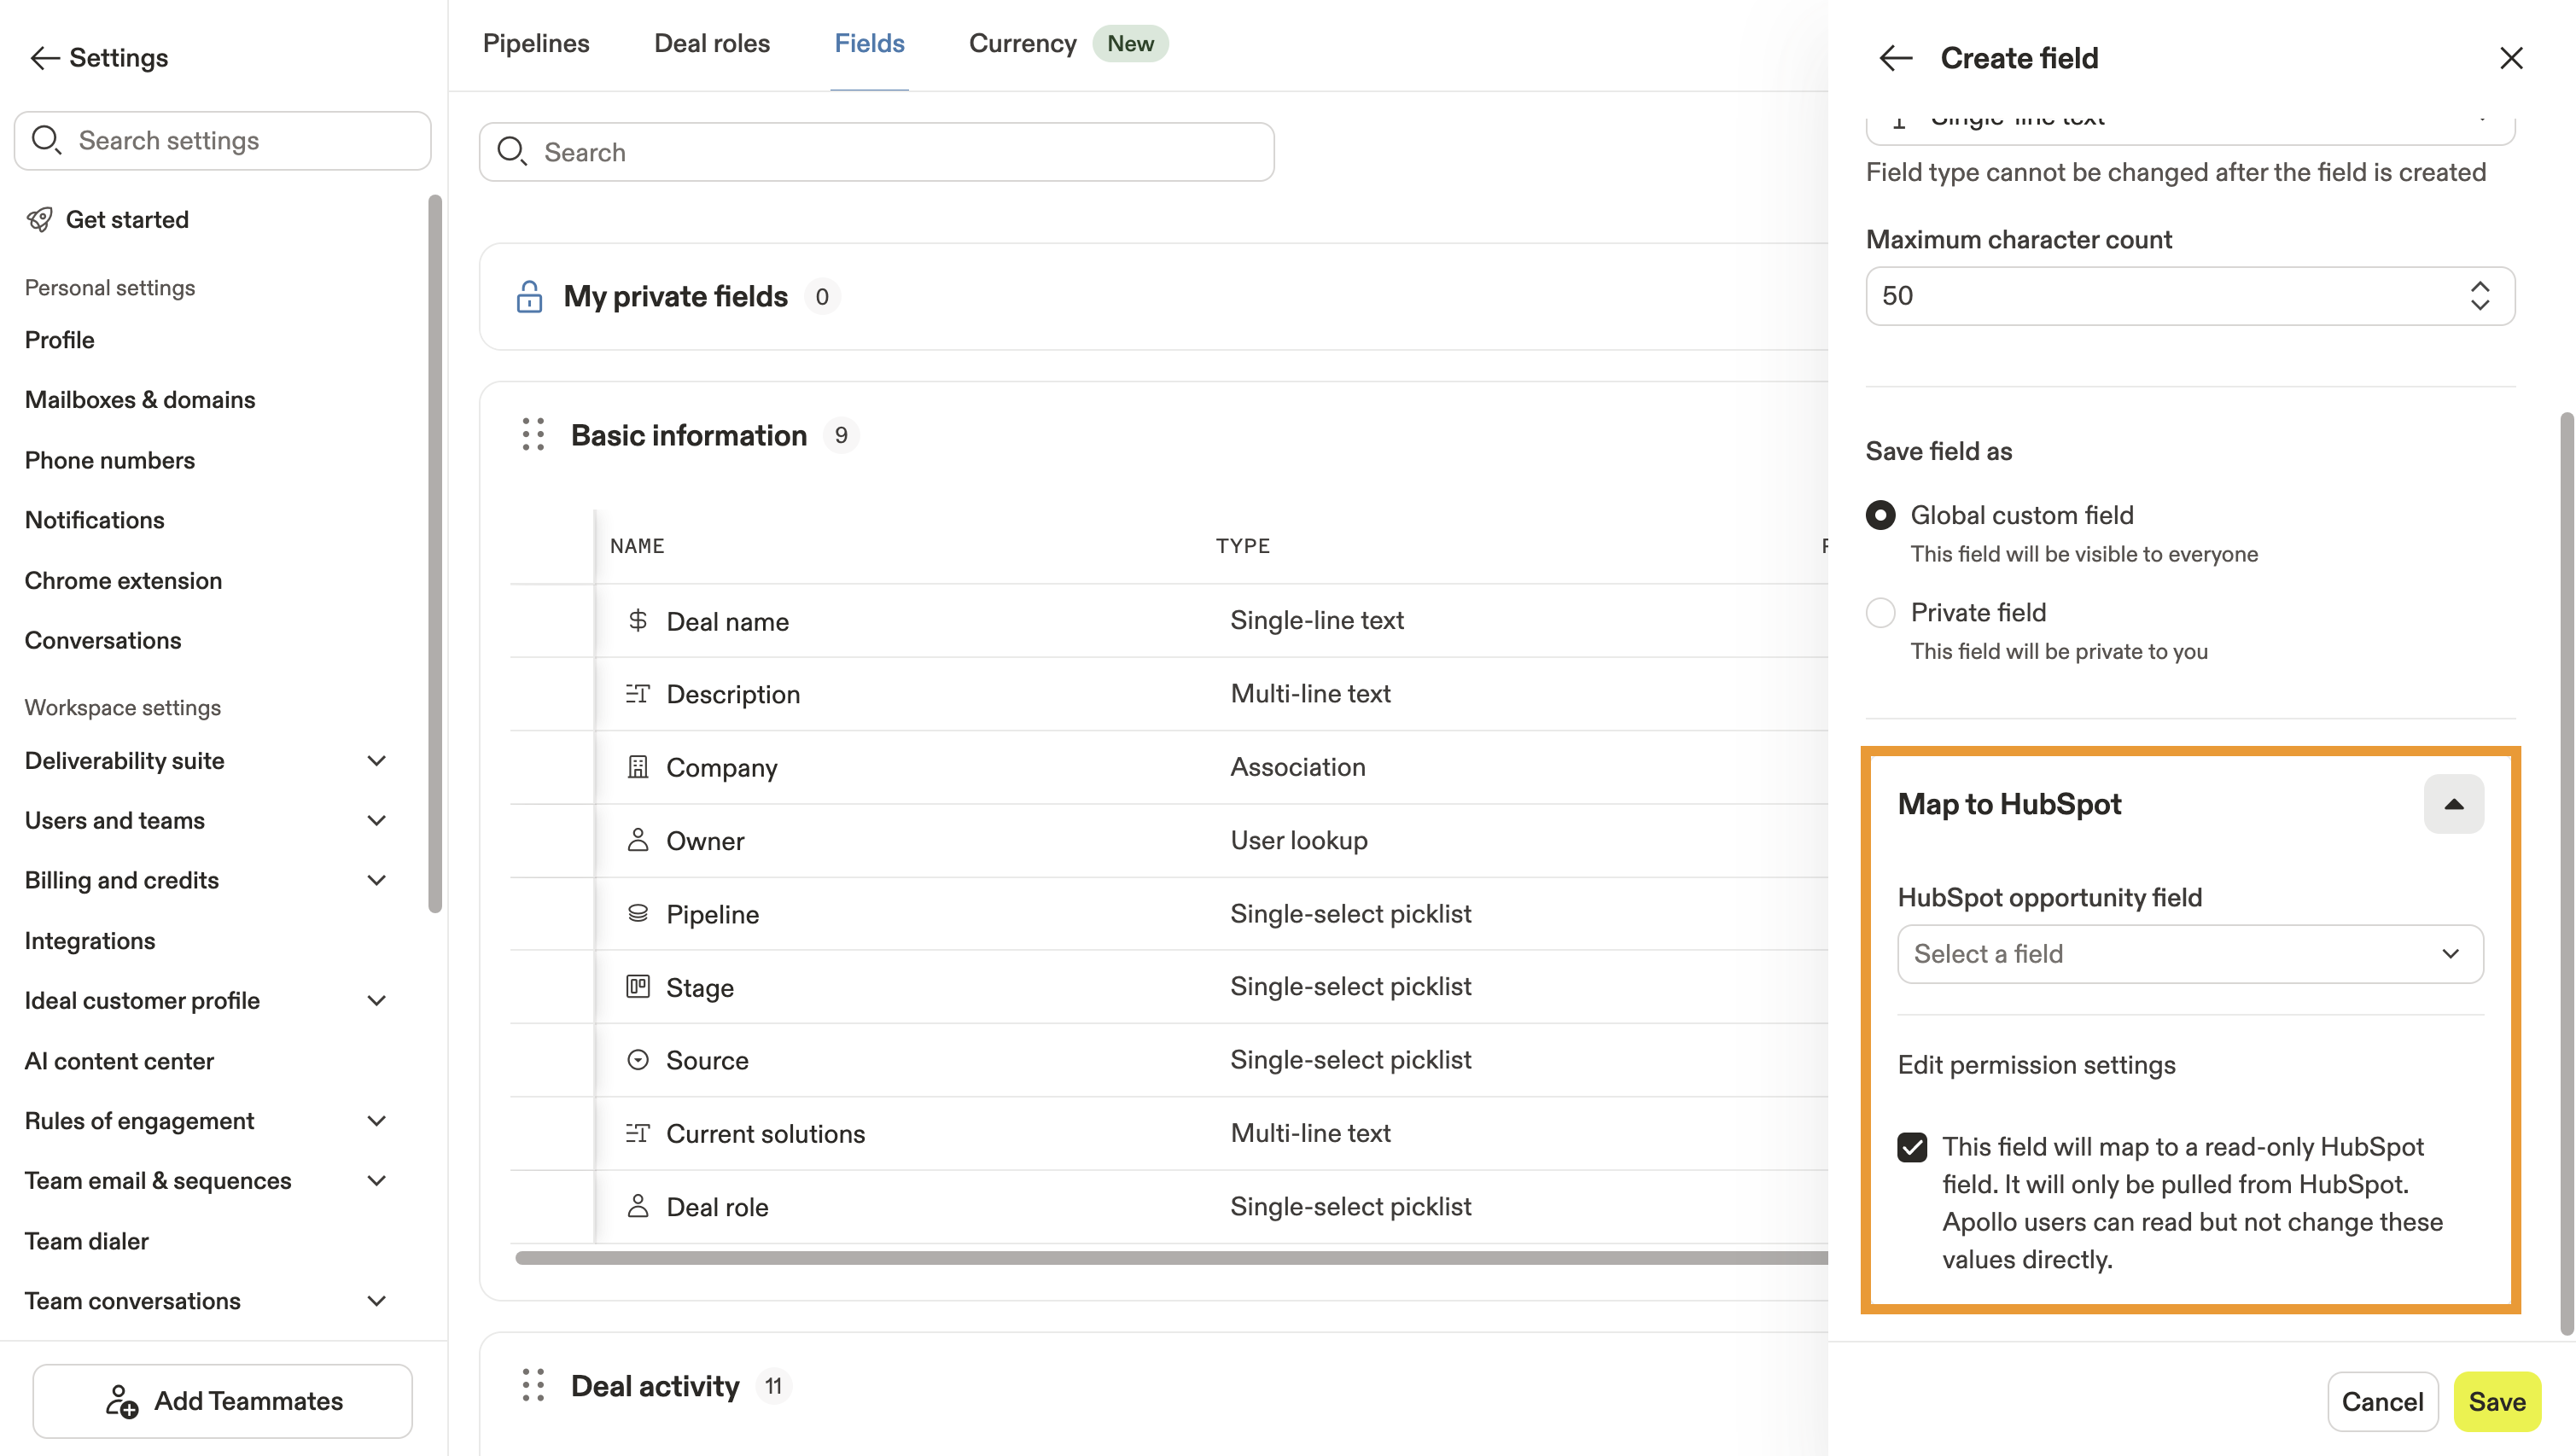Click the dollar icon beside Deal name
Screen dimensions: 2576x1456
pos(638,621)
